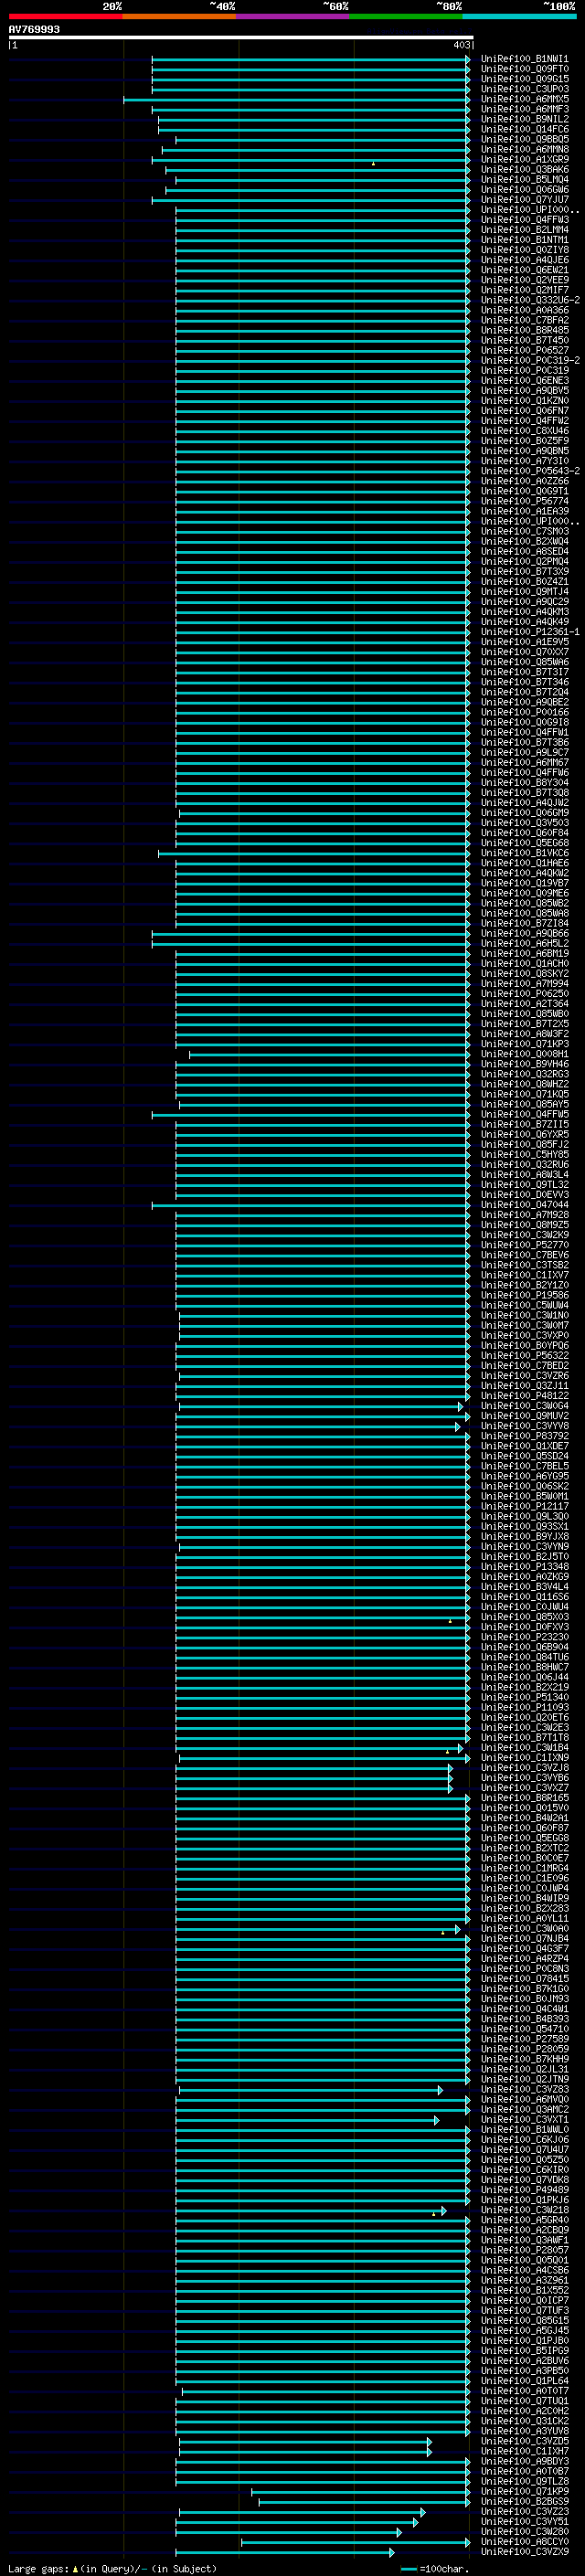Click label UniRef100_P51340
Image resolution: width=585 pixels, height=2576 pixels.
pyautogui.click(x=524, y=1697)
